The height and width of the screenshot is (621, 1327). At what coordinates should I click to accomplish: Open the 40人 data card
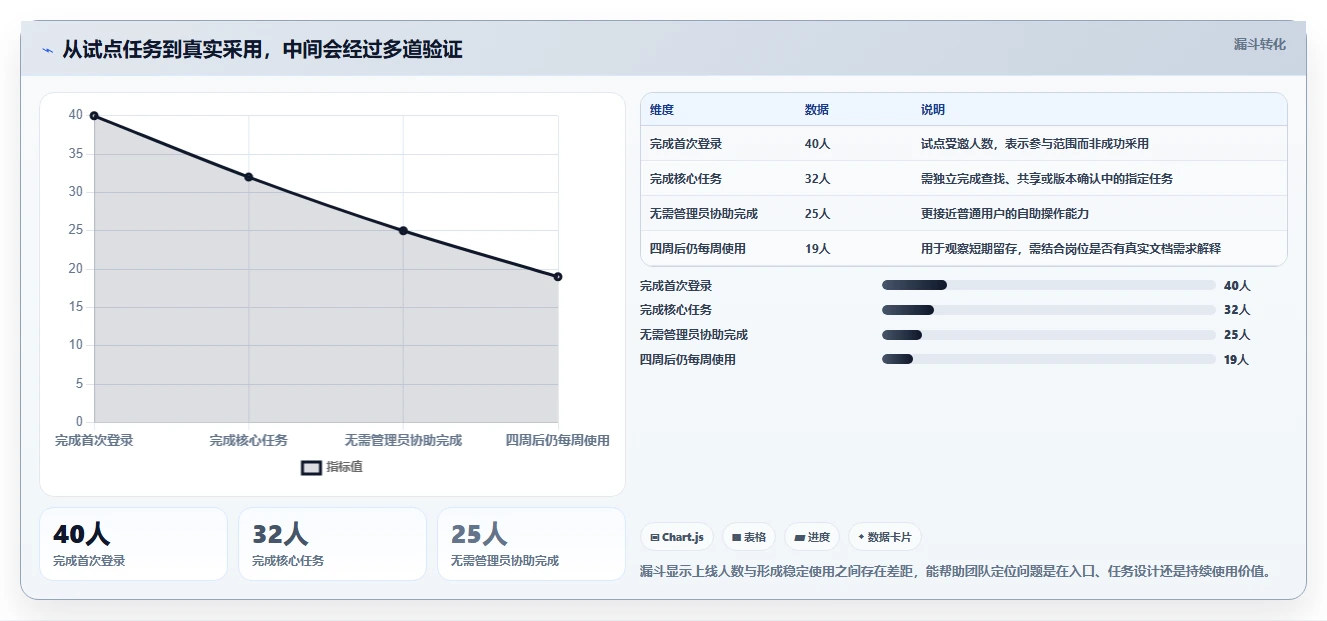tap(133, 544)
